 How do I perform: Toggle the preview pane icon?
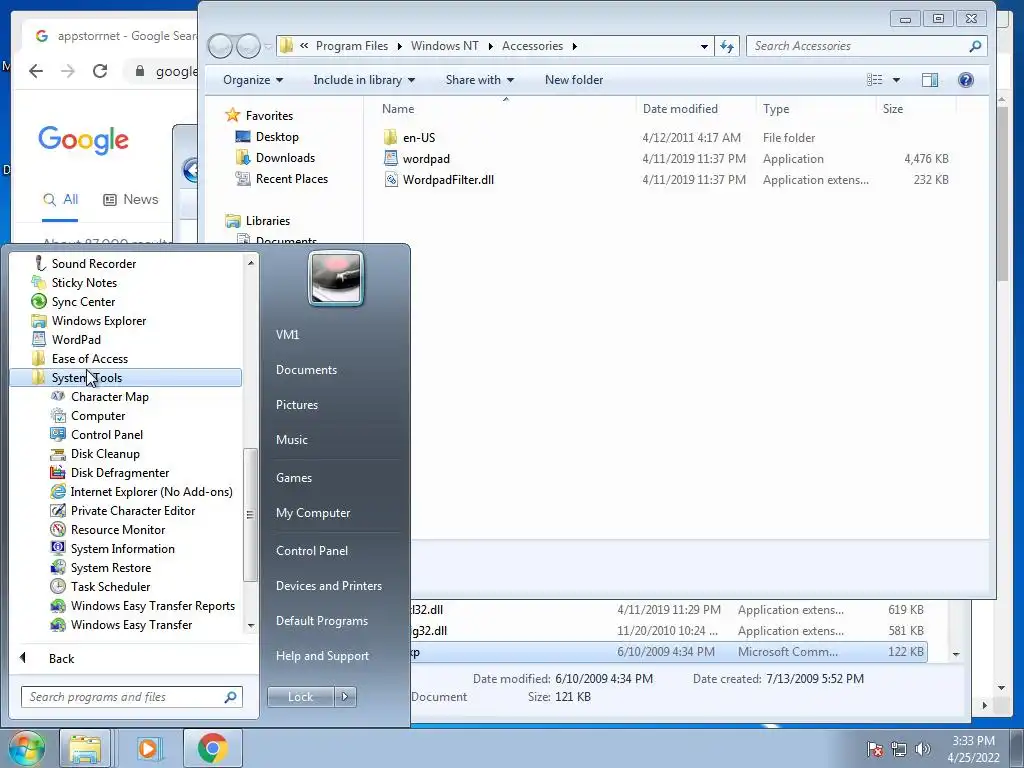[930, 80]
